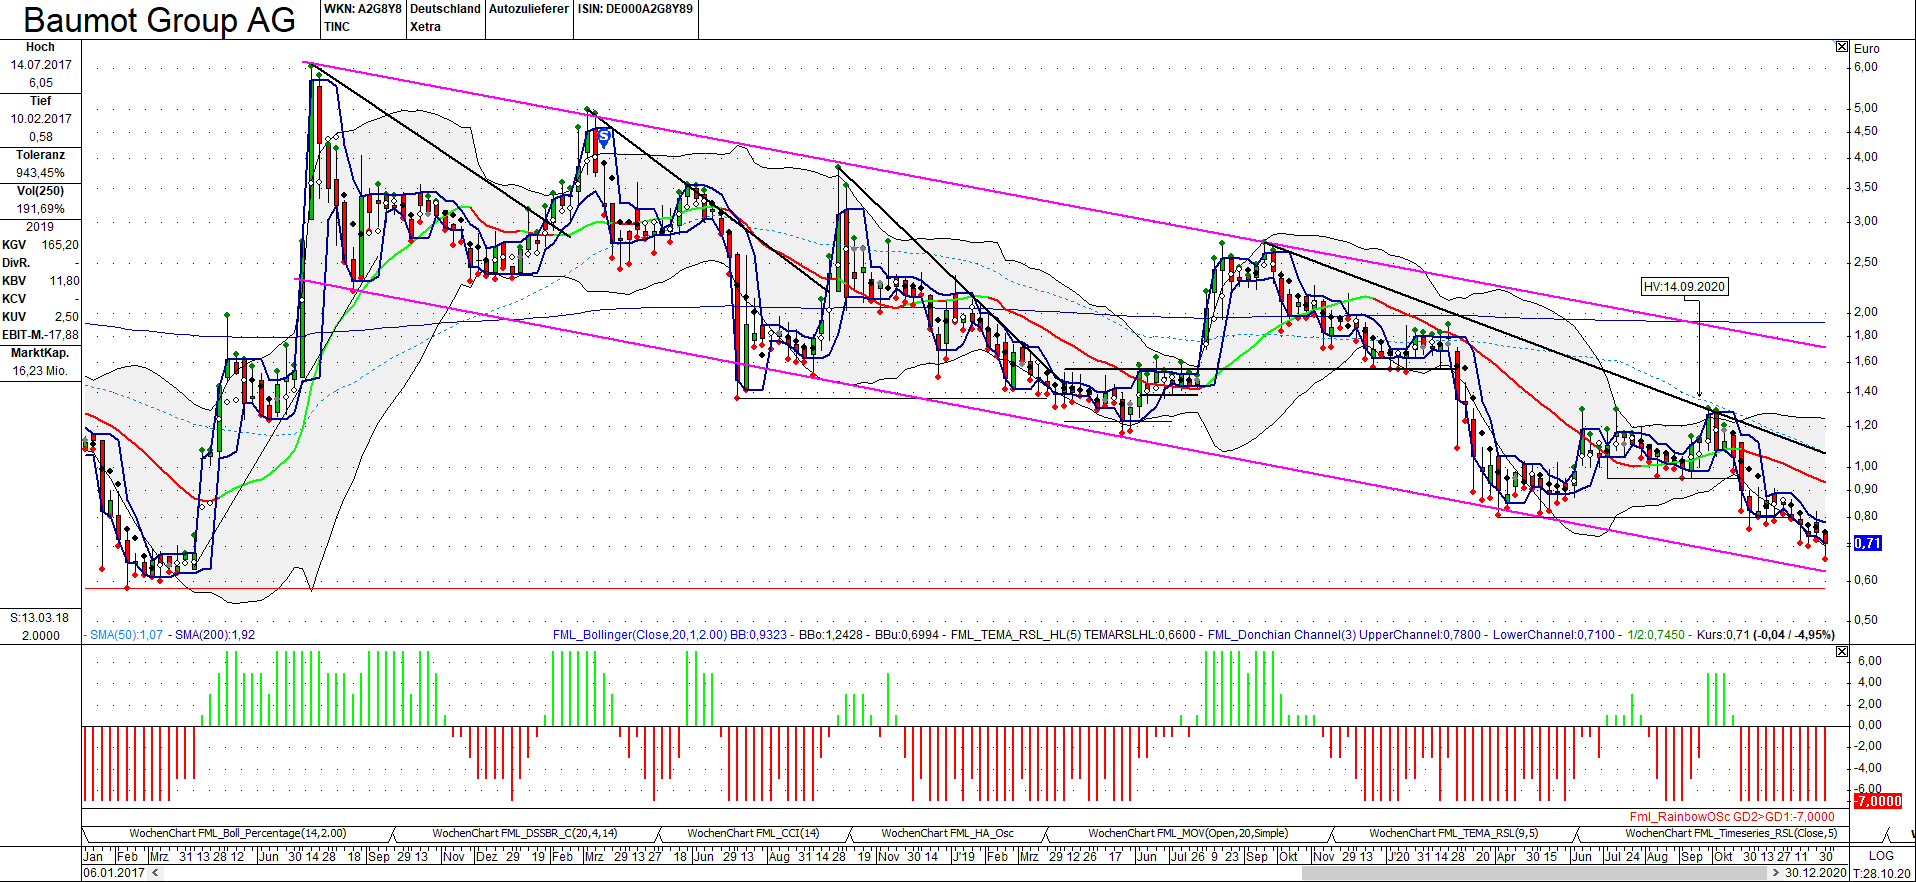Screen dimensions: 1916x882
Task: Click the blue 0,71 current price tag
Action: click(x=1868, y=543)
